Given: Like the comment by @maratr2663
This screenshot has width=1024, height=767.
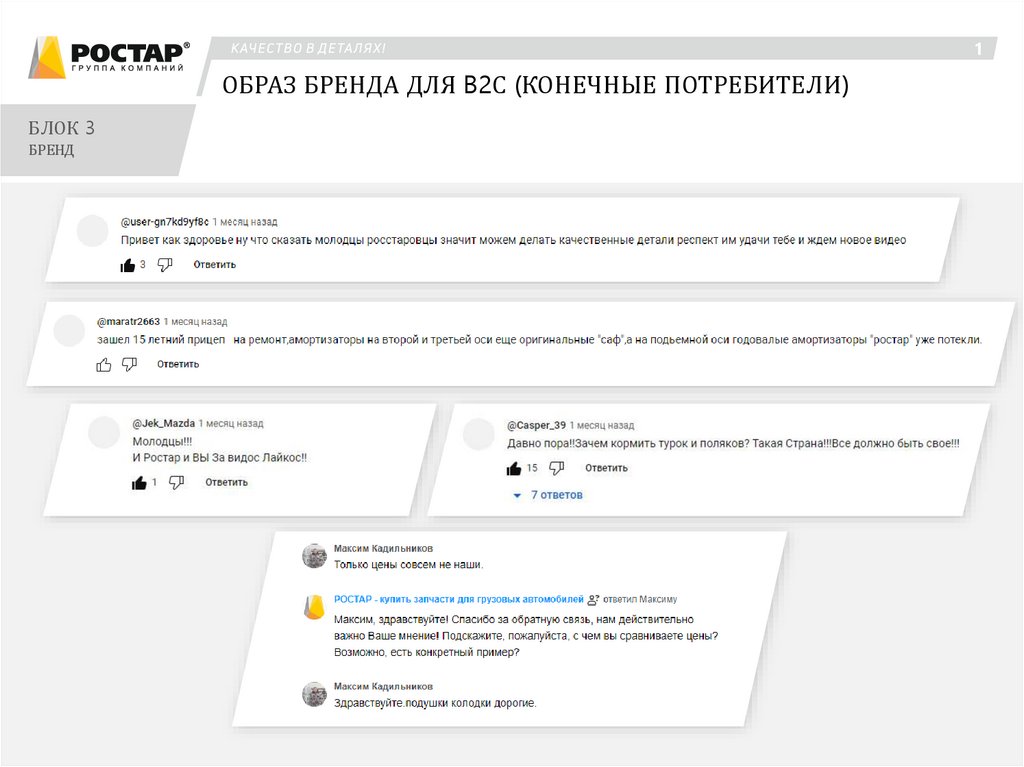Looking at the screenshot, I should coord(104,365).
